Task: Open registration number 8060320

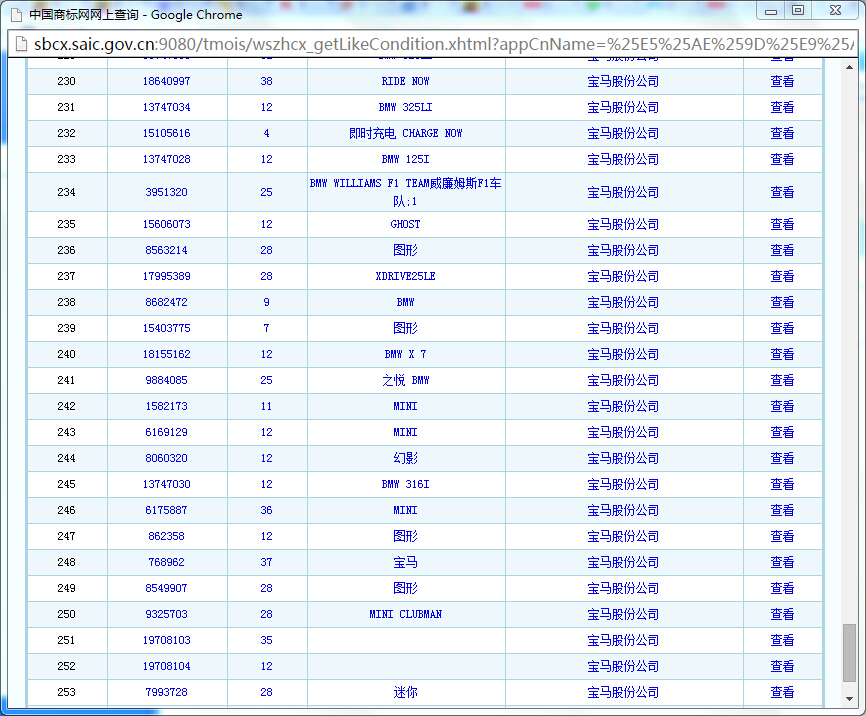Action: tap(166, 458)
